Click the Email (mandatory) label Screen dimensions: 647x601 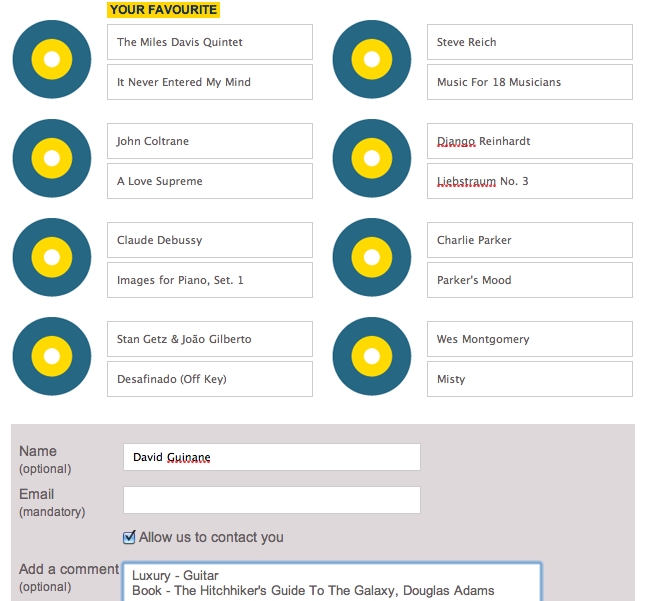[x=52, y=502]
